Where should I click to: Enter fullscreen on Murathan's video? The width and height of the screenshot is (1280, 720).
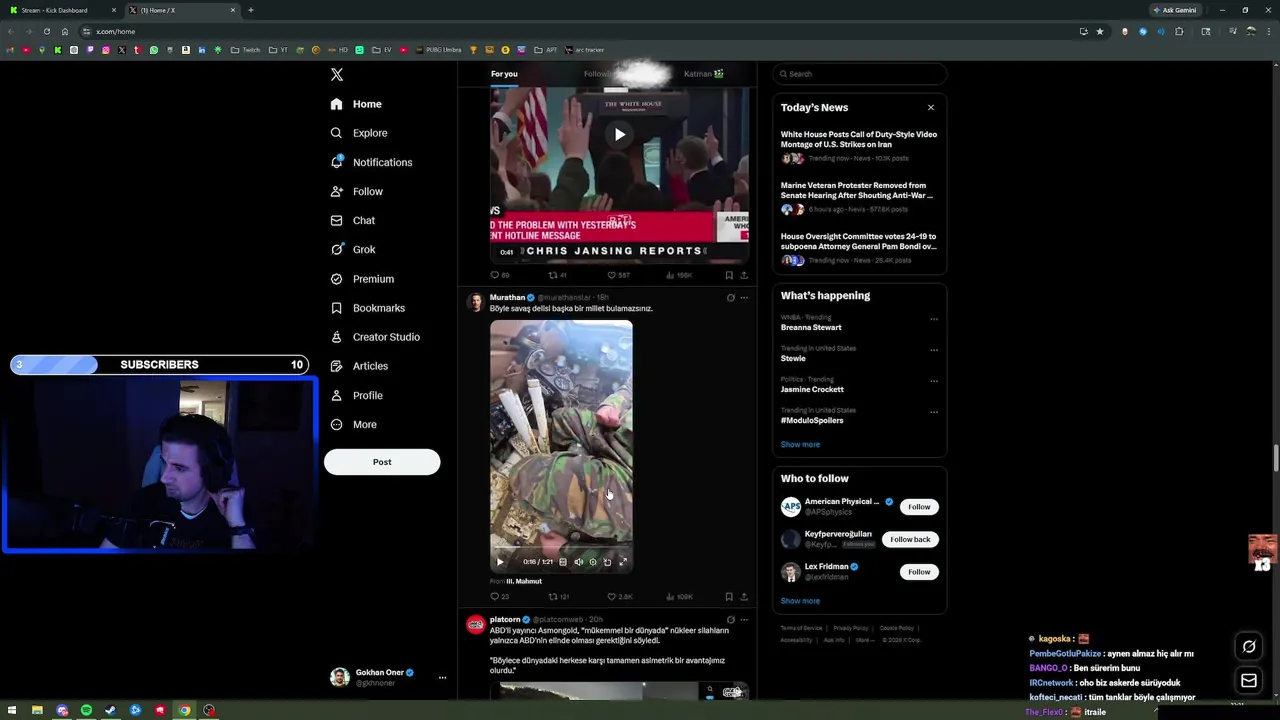pos(623,562)
